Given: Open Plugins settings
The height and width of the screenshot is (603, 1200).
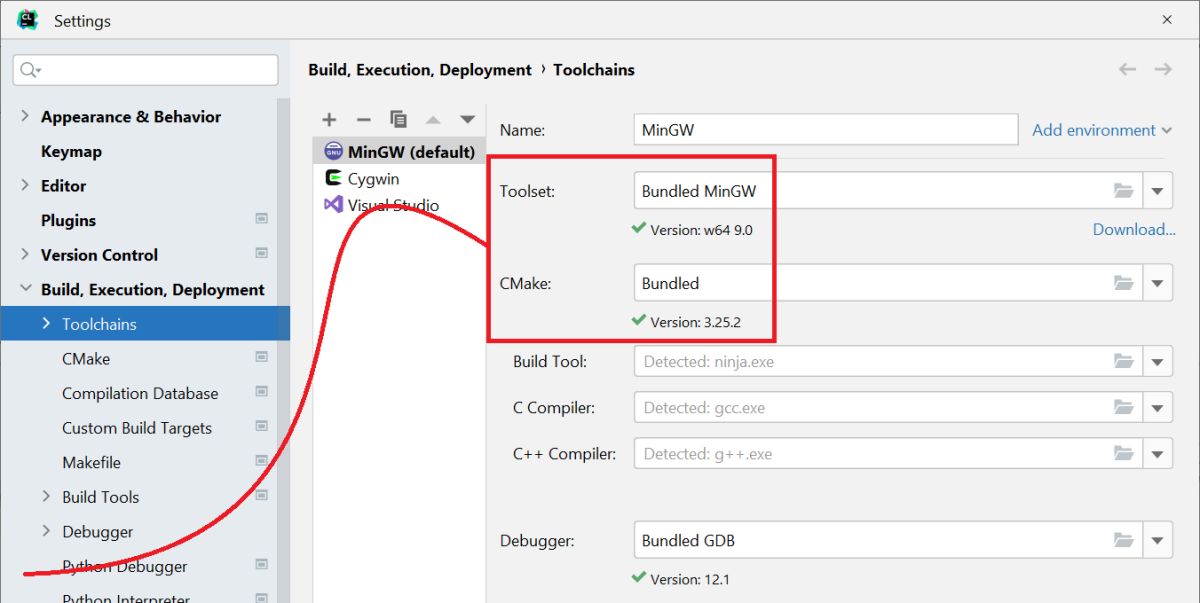Looking at the screenshot, I should pyautogui.click(x=68, y=220).
